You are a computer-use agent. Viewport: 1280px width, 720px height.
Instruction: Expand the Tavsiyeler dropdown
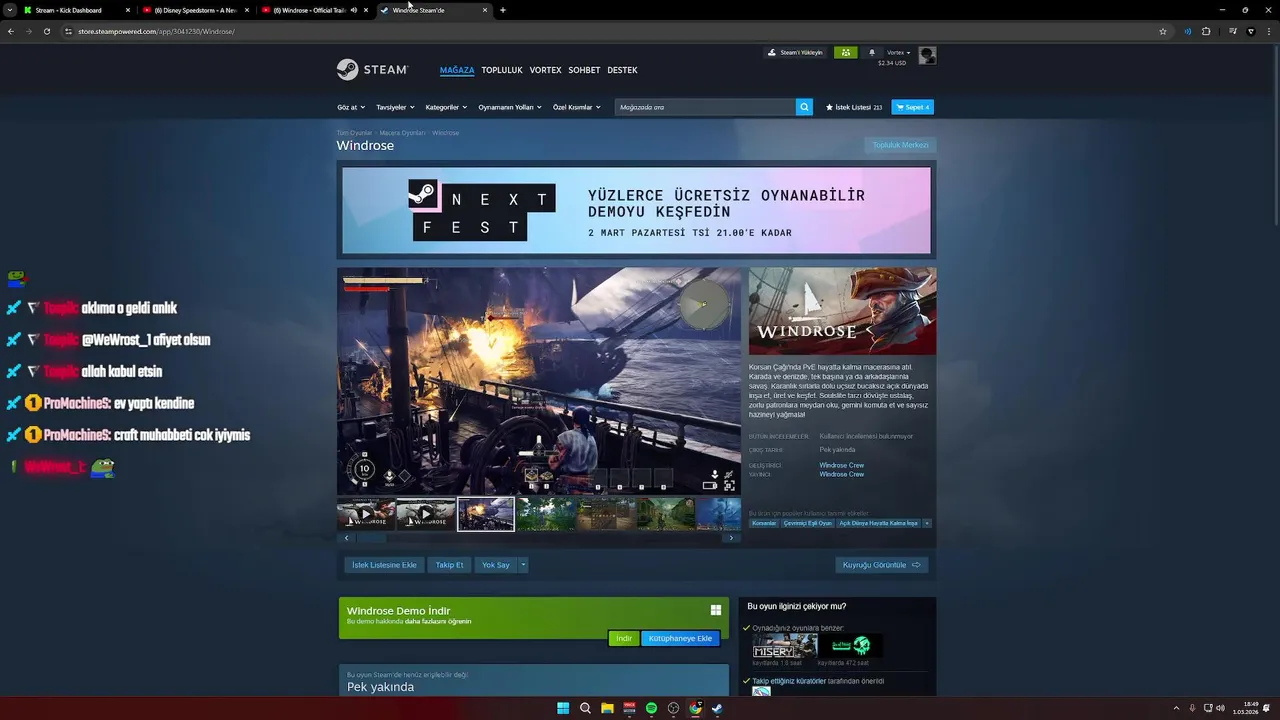click(x=395, y=107)
